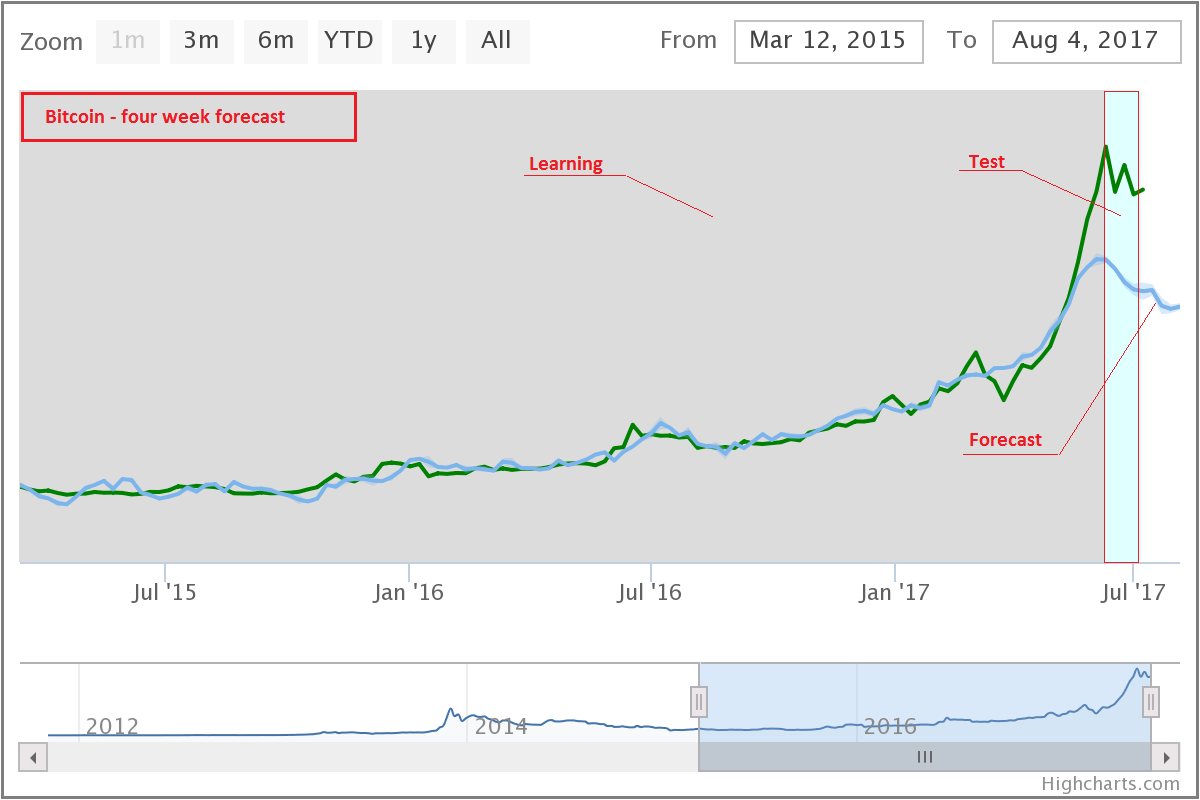Select the Learning annotation label
This screenshot has width=1200, height=800.
(565, 163)
